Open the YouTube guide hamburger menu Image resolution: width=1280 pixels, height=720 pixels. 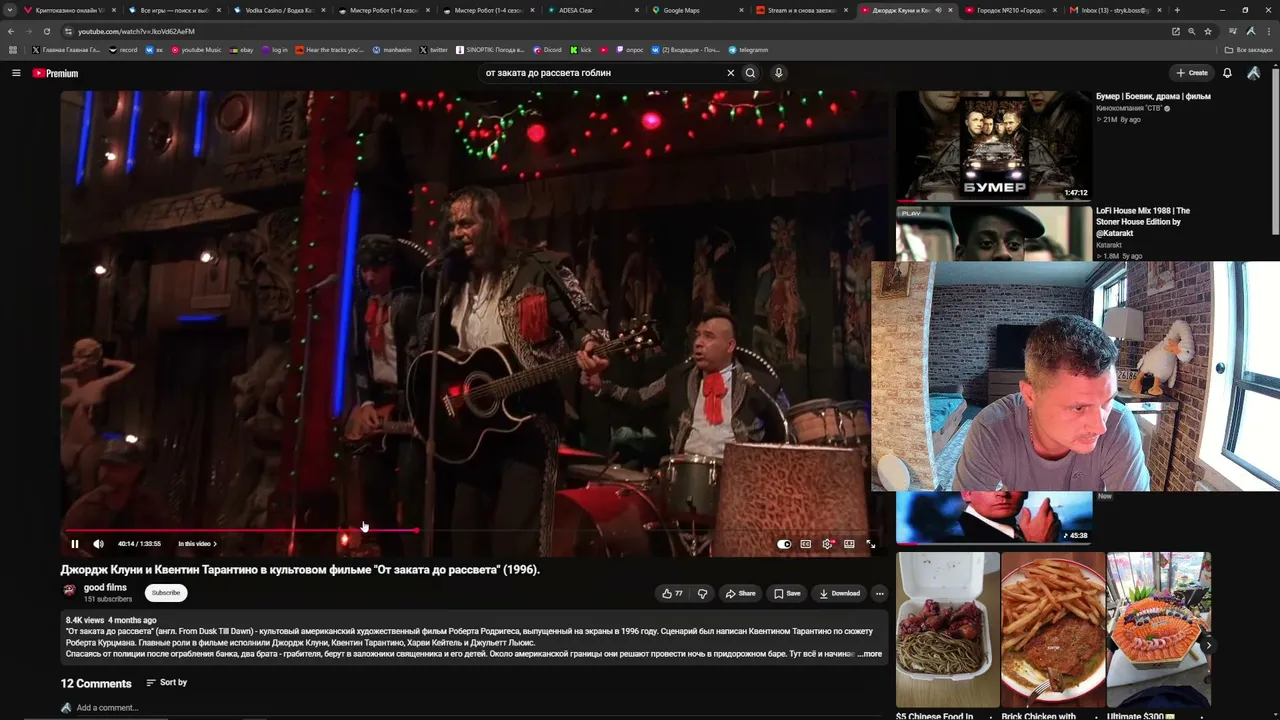tap(16, 73)
